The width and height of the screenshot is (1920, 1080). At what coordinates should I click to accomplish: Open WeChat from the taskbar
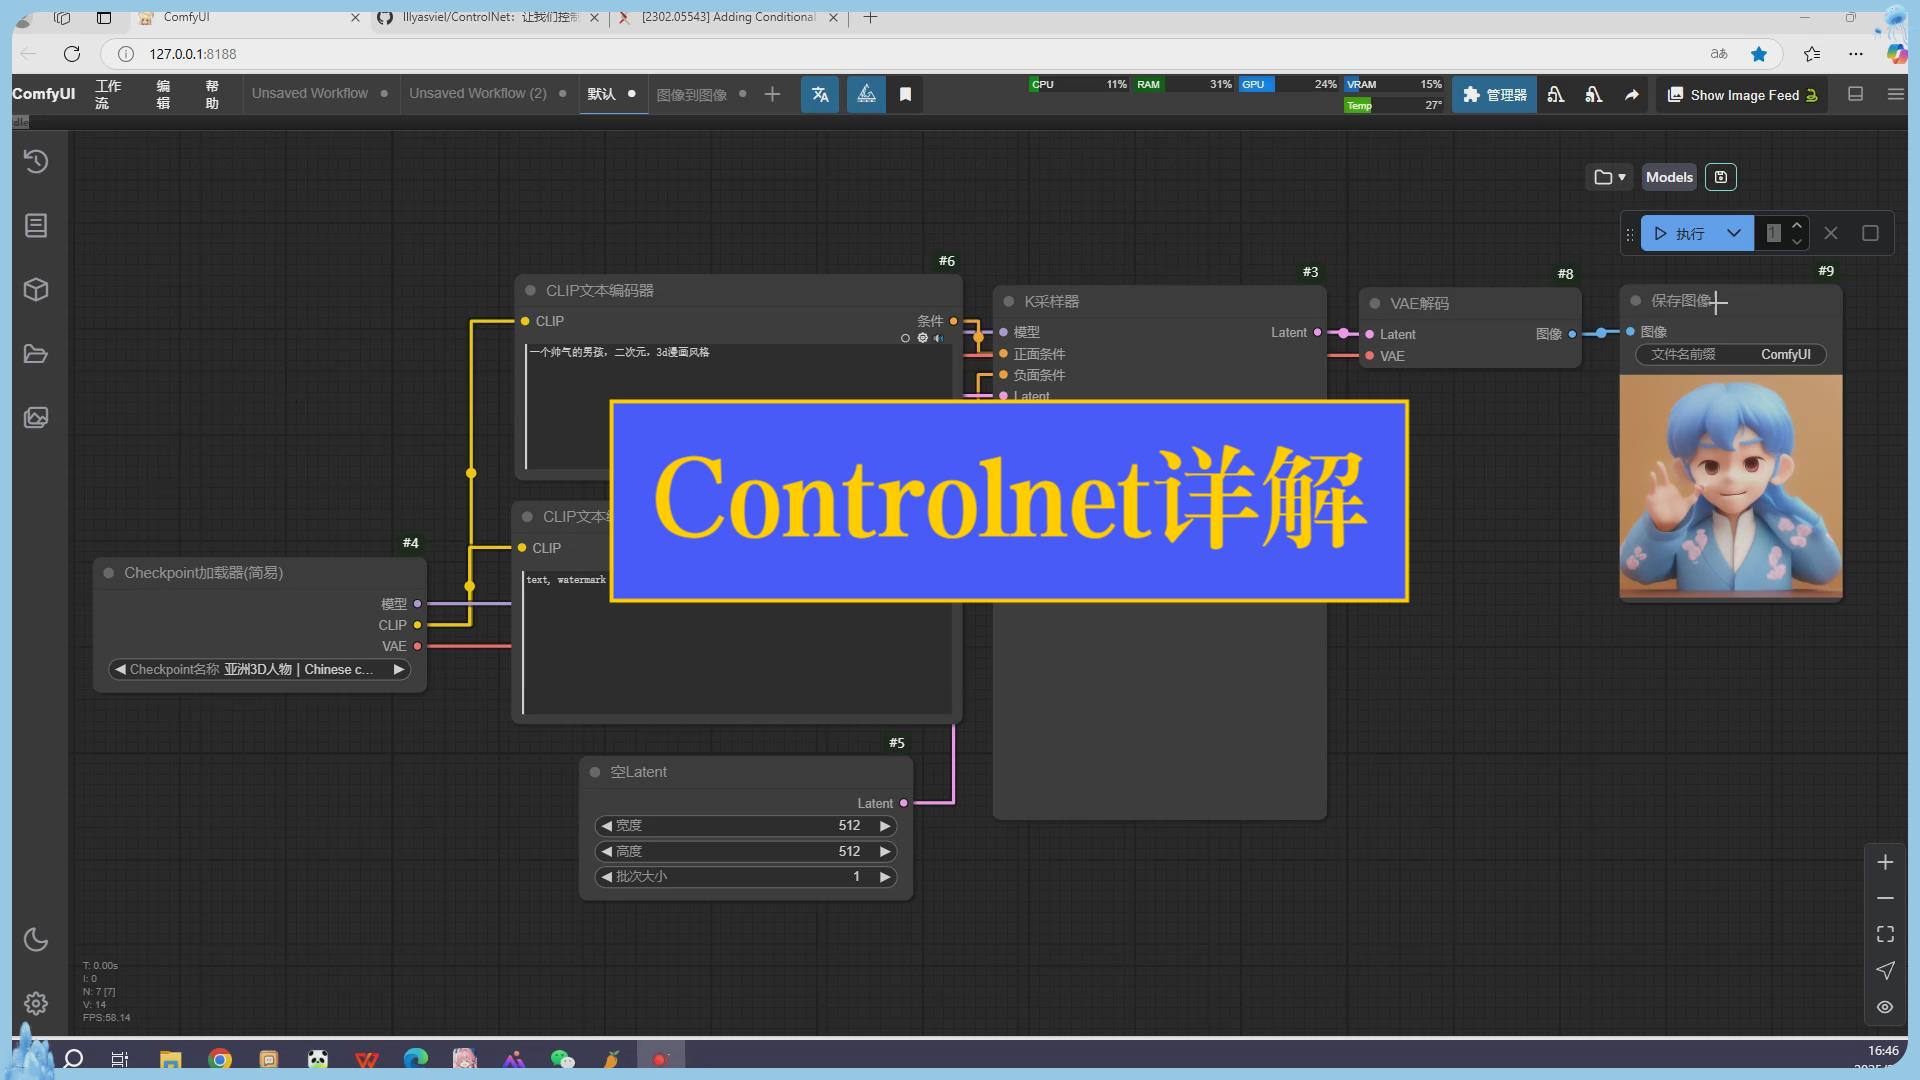tap(562, 1059)
